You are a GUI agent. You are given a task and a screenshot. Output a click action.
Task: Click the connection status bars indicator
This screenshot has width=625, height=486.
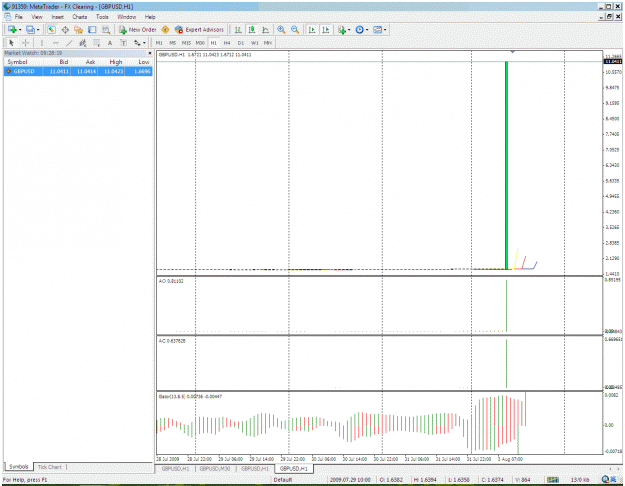click(x=553, y=480)
